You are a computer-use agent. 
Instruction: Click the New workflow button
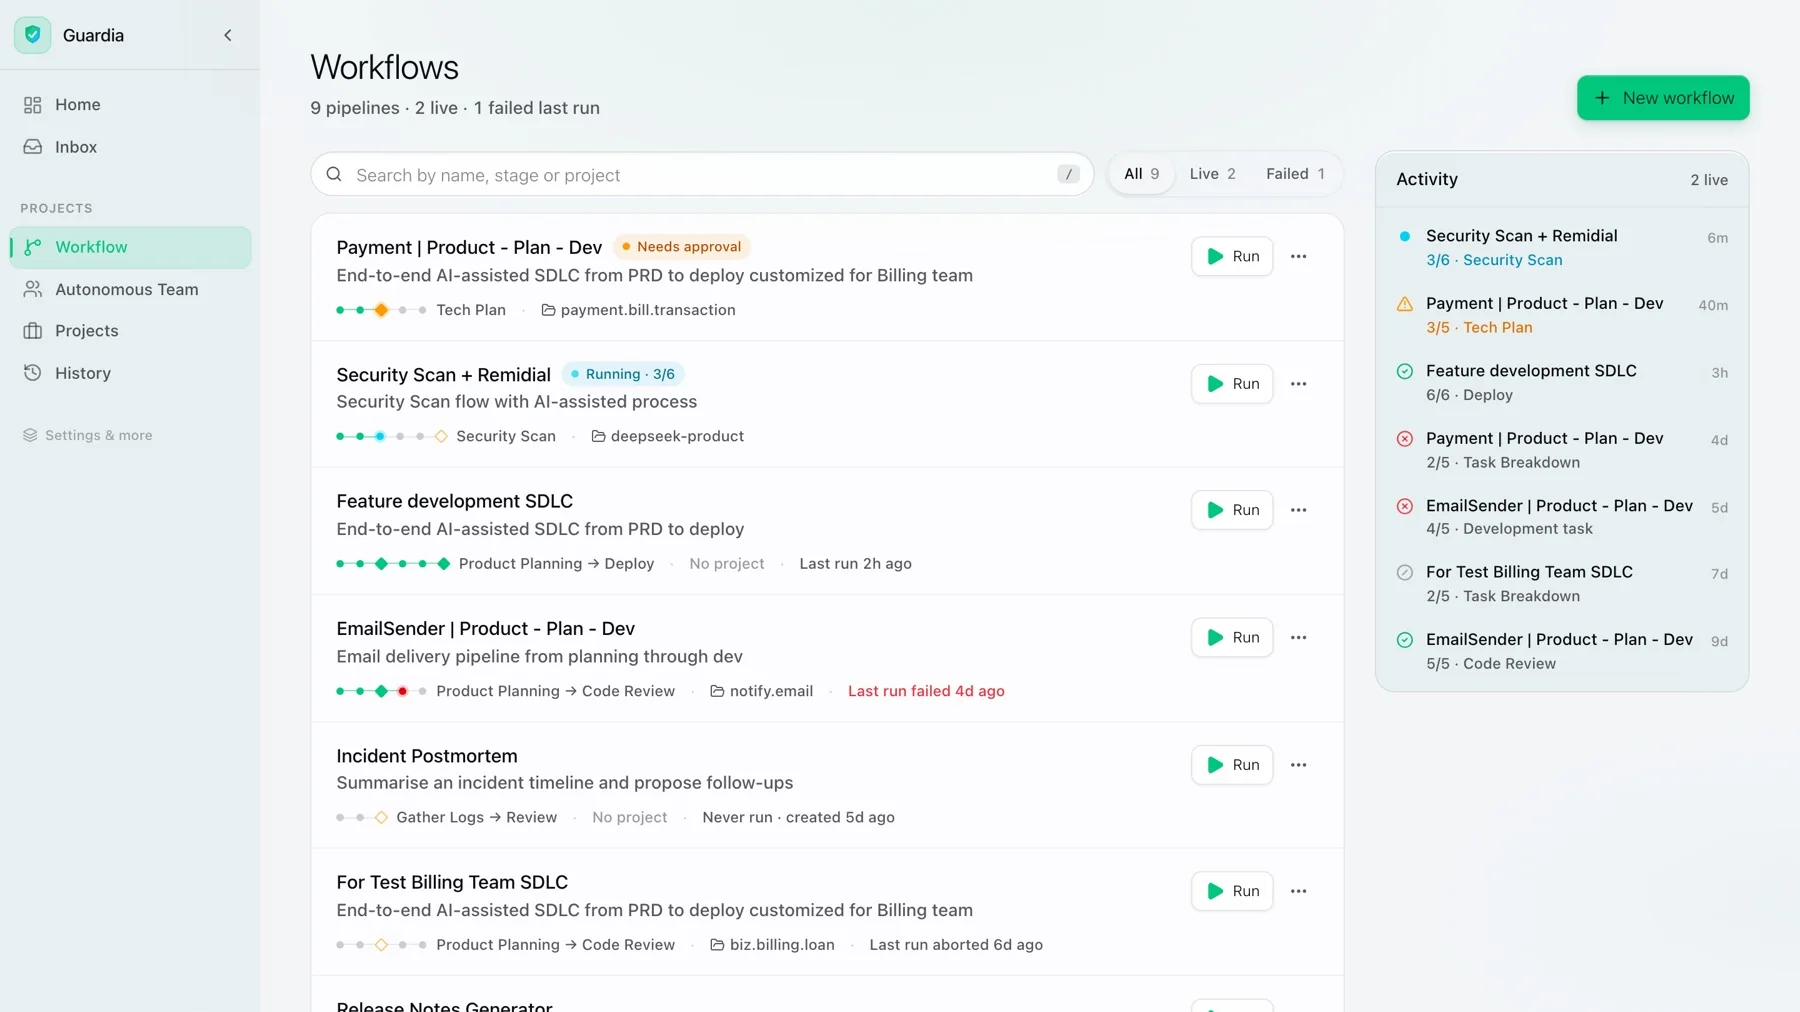point(1663,98)
